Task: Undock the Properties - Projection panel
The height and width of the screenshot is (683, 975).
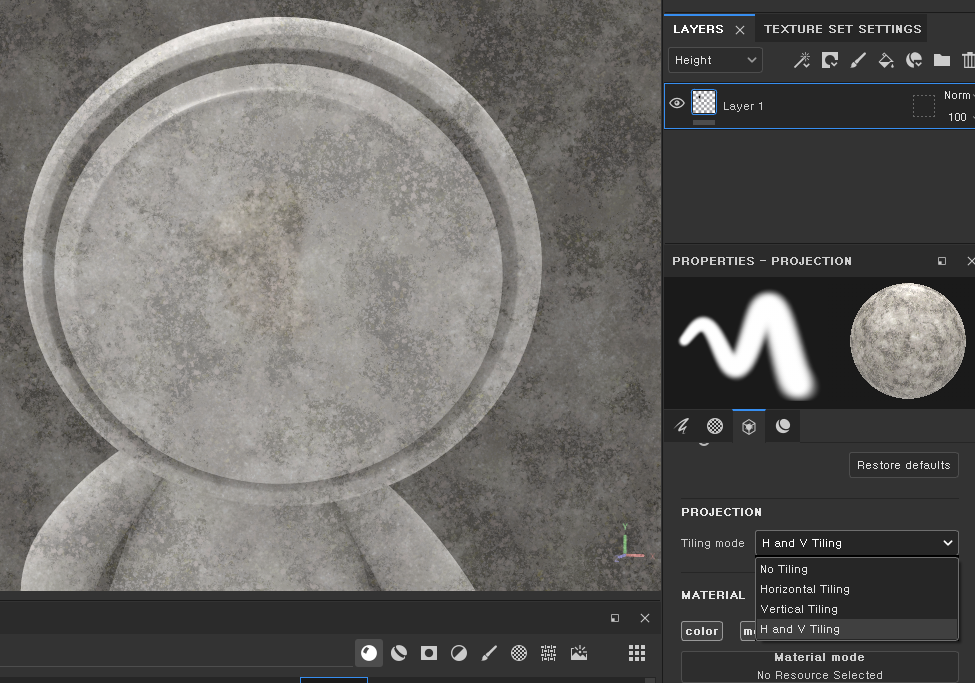Action: [942, 261]
